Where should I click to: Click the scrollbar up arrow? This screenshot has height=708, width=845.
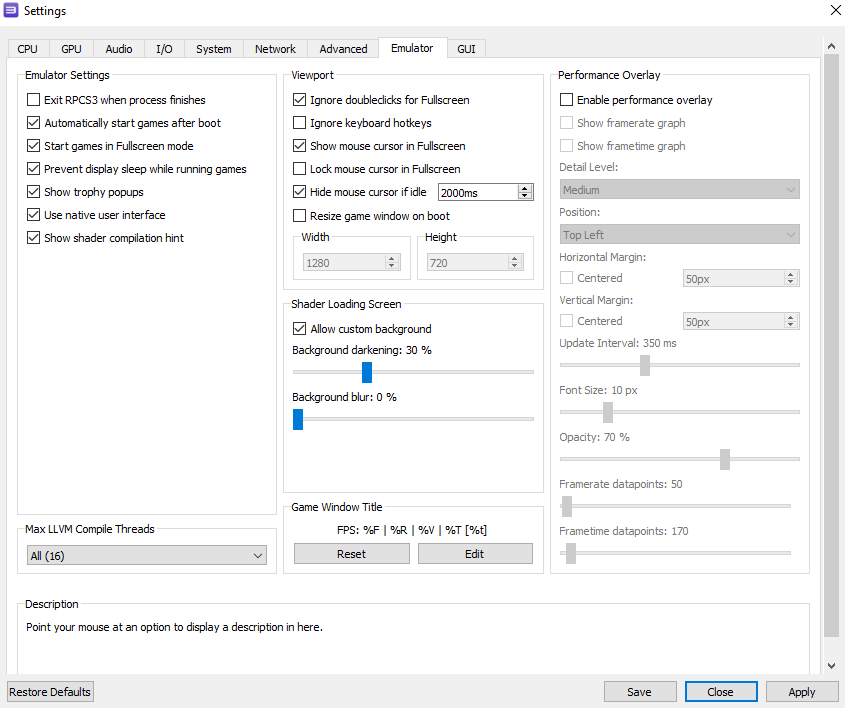(832, 46)
